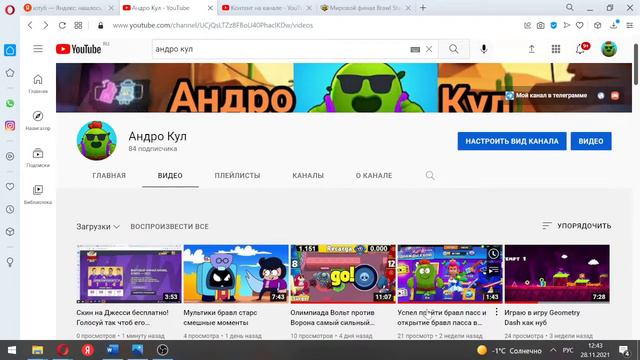
Task: Switch to КАНАЛЫ channel tab
Action: (x=308, y=176)
